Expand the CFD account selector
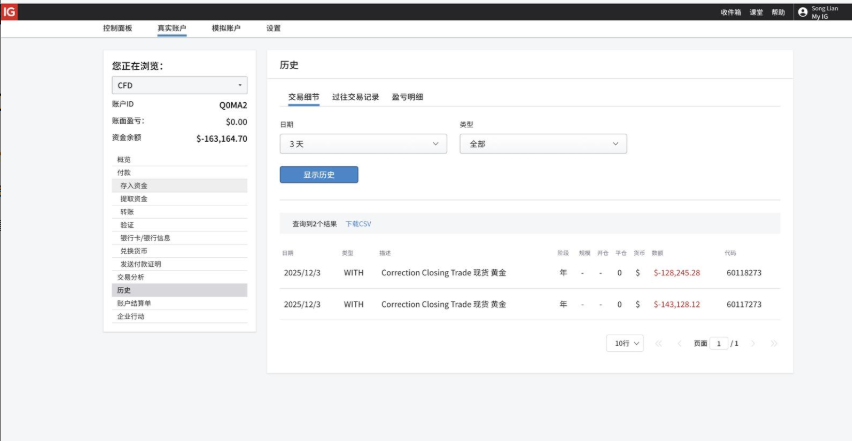Viewport: 852px width, 441px height. click(179, 86)
